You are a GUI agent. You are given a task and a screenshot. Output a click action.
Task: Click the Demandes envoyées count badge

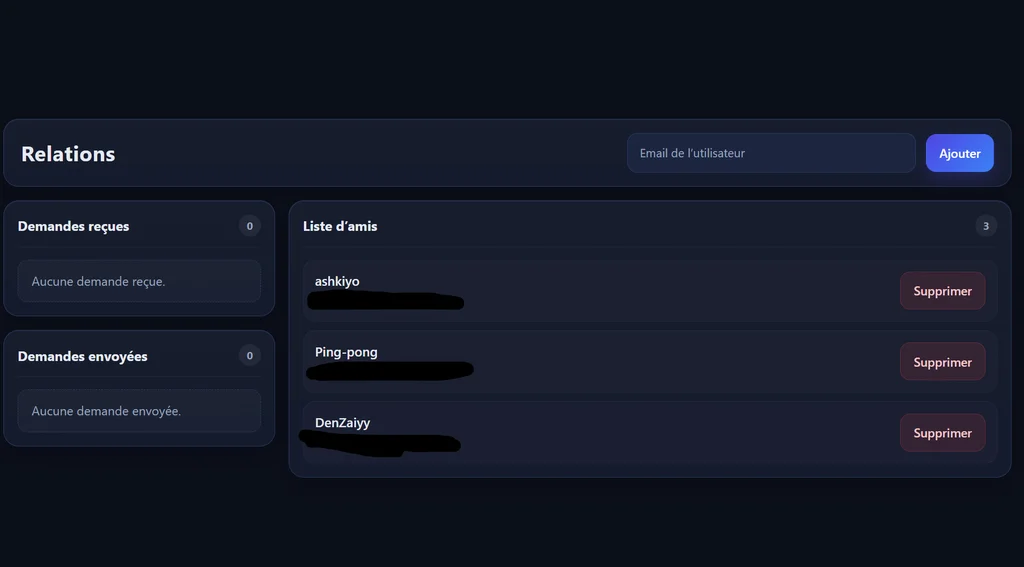(249, 356)
